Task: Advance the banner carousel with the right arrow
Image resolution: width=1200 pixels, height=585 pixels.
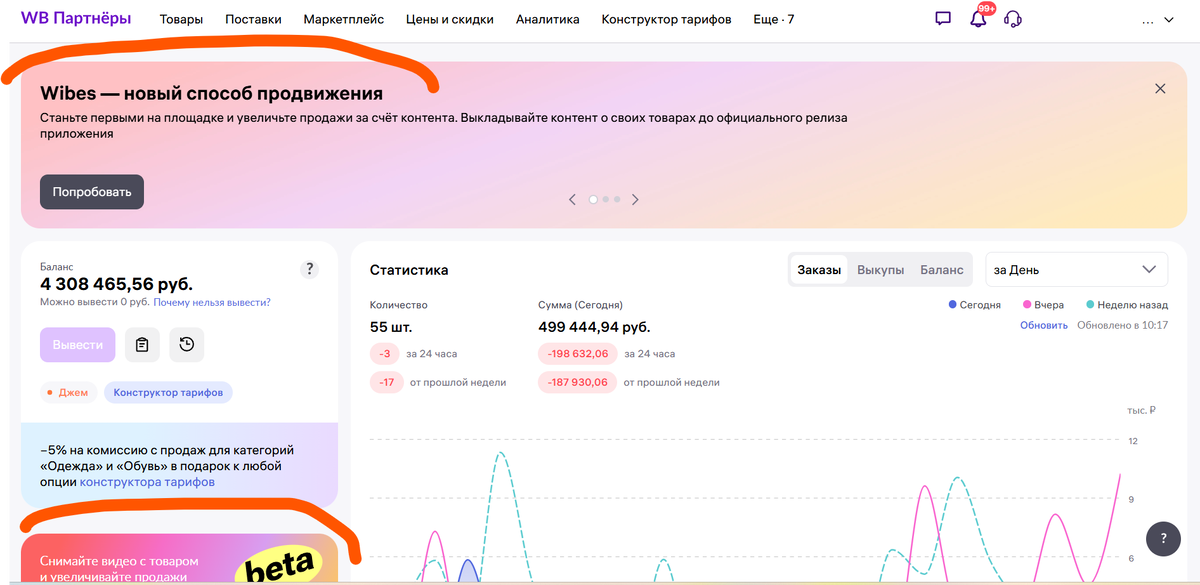Action: click(x=635, y=199)
